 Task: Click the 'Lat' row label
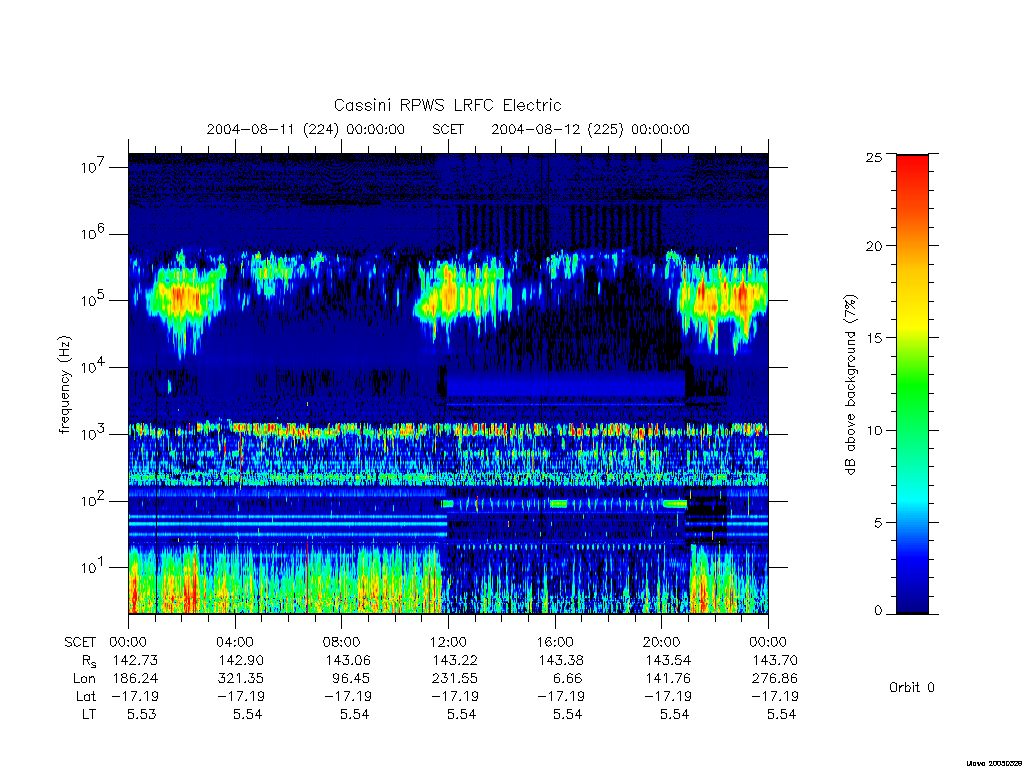point(86,696)
